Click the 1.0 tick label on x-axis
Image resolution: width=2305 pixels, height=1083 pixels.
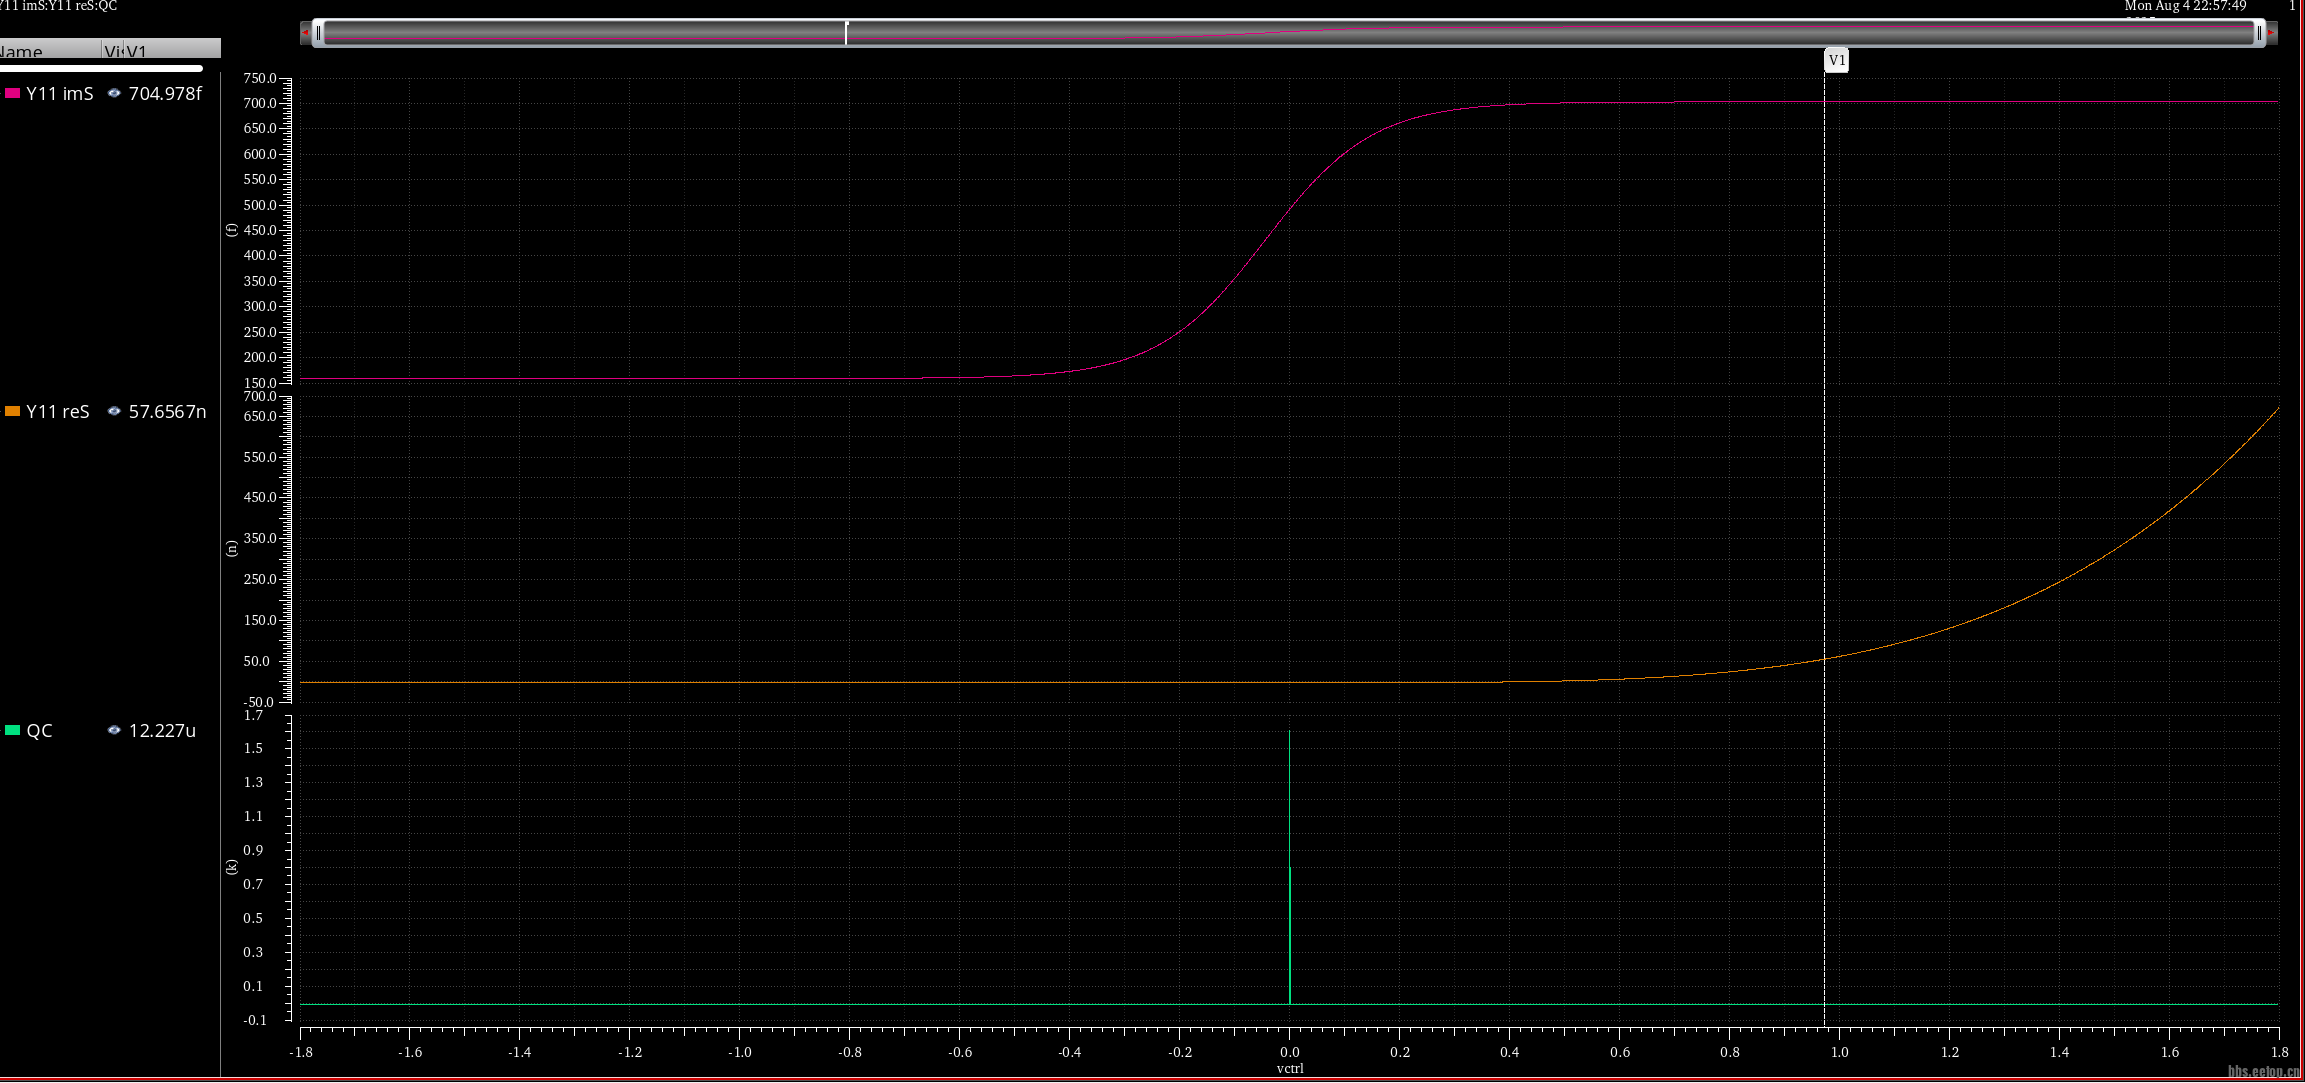[1840, 1052]
